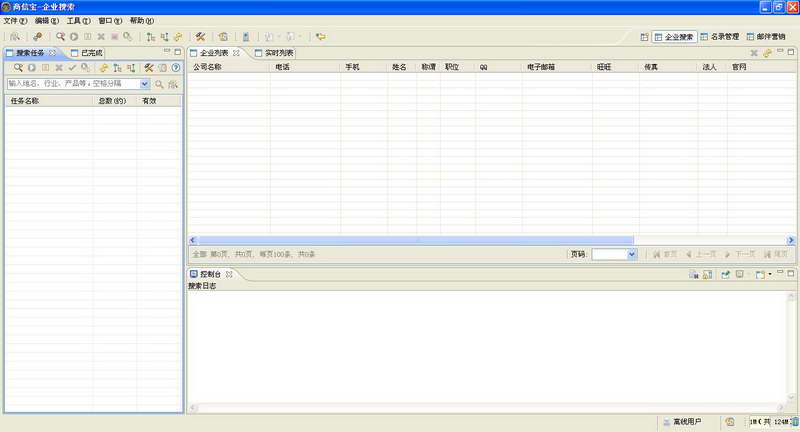This screenshot has width=800, height=432.
Task: Click the 任务名称 column header
Action: [x=49, y=101]
